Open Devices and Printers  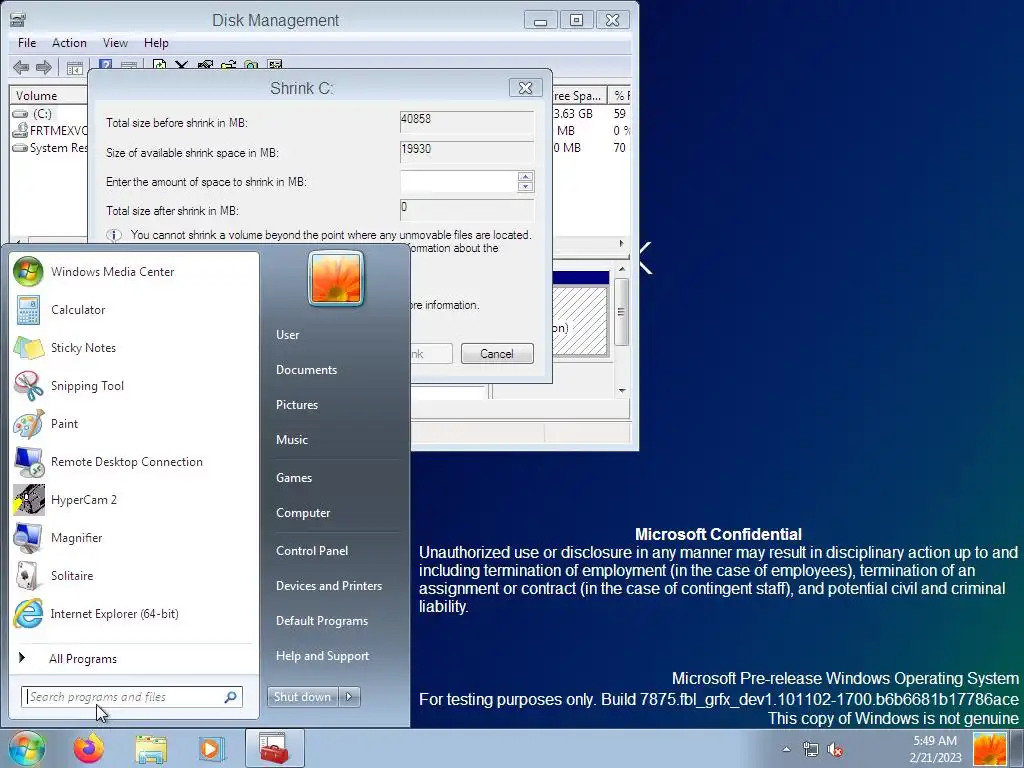(x=329, y=586)
